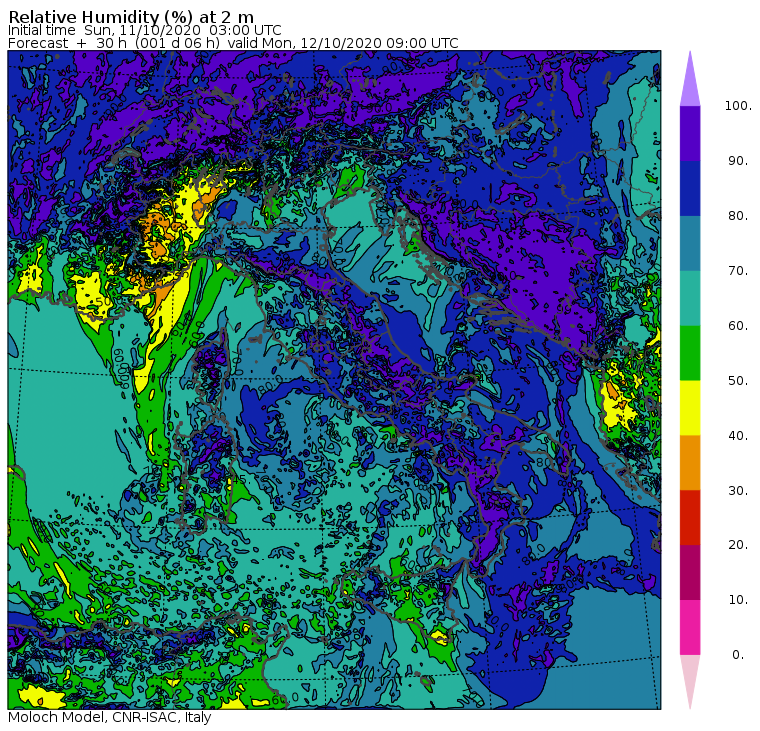This screenshot has width=760, height=731.
Task: Click the 'Relative Humidity (%) at 2 m' title
Action: point(131,17)
